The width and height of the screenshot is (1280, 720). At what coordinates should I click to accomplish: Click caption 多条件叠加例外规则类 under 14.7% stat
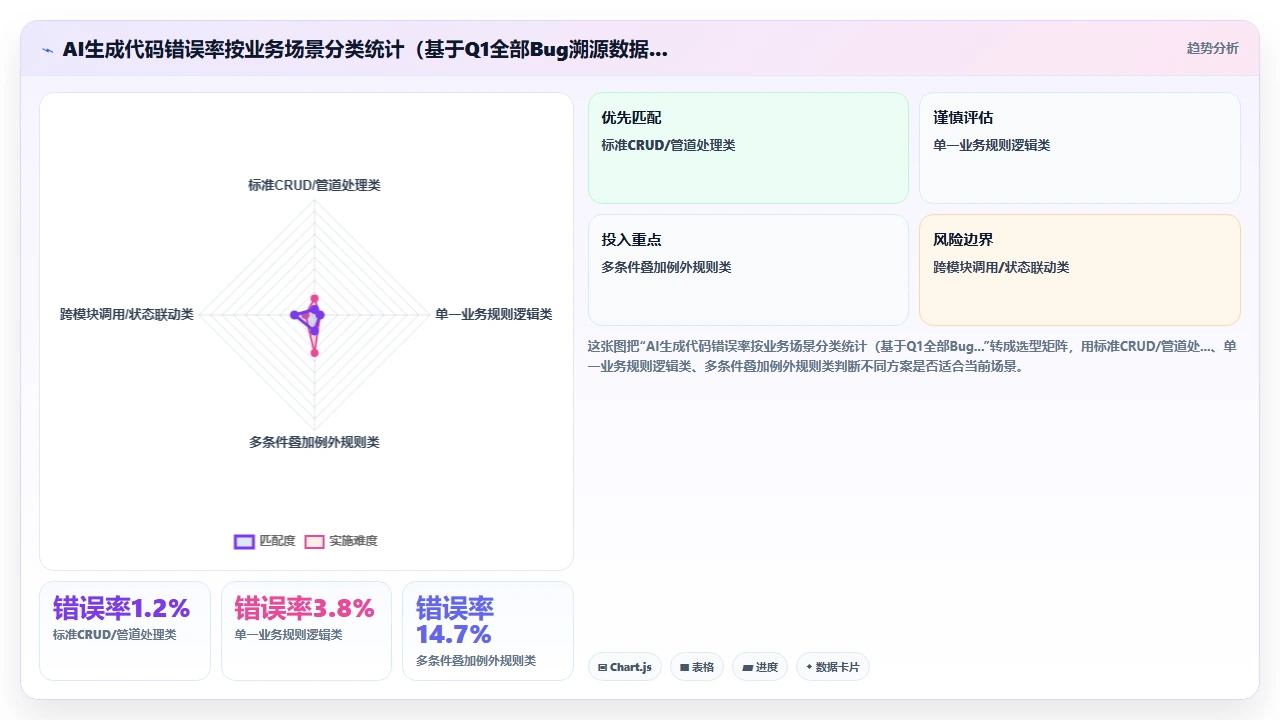476,661
